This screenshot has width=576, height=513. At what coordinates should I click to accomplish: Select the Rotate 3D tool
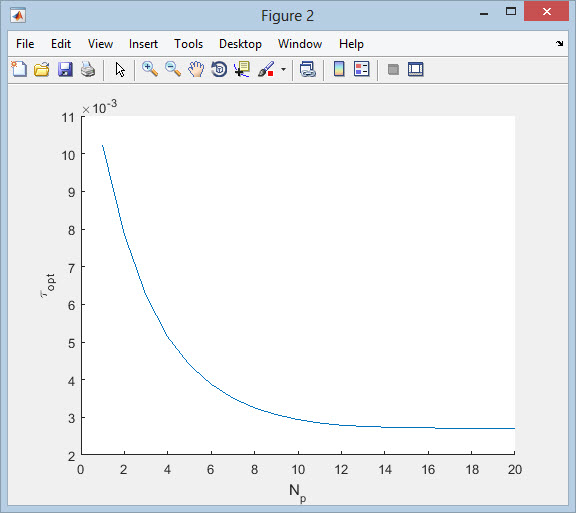(219, 69)
